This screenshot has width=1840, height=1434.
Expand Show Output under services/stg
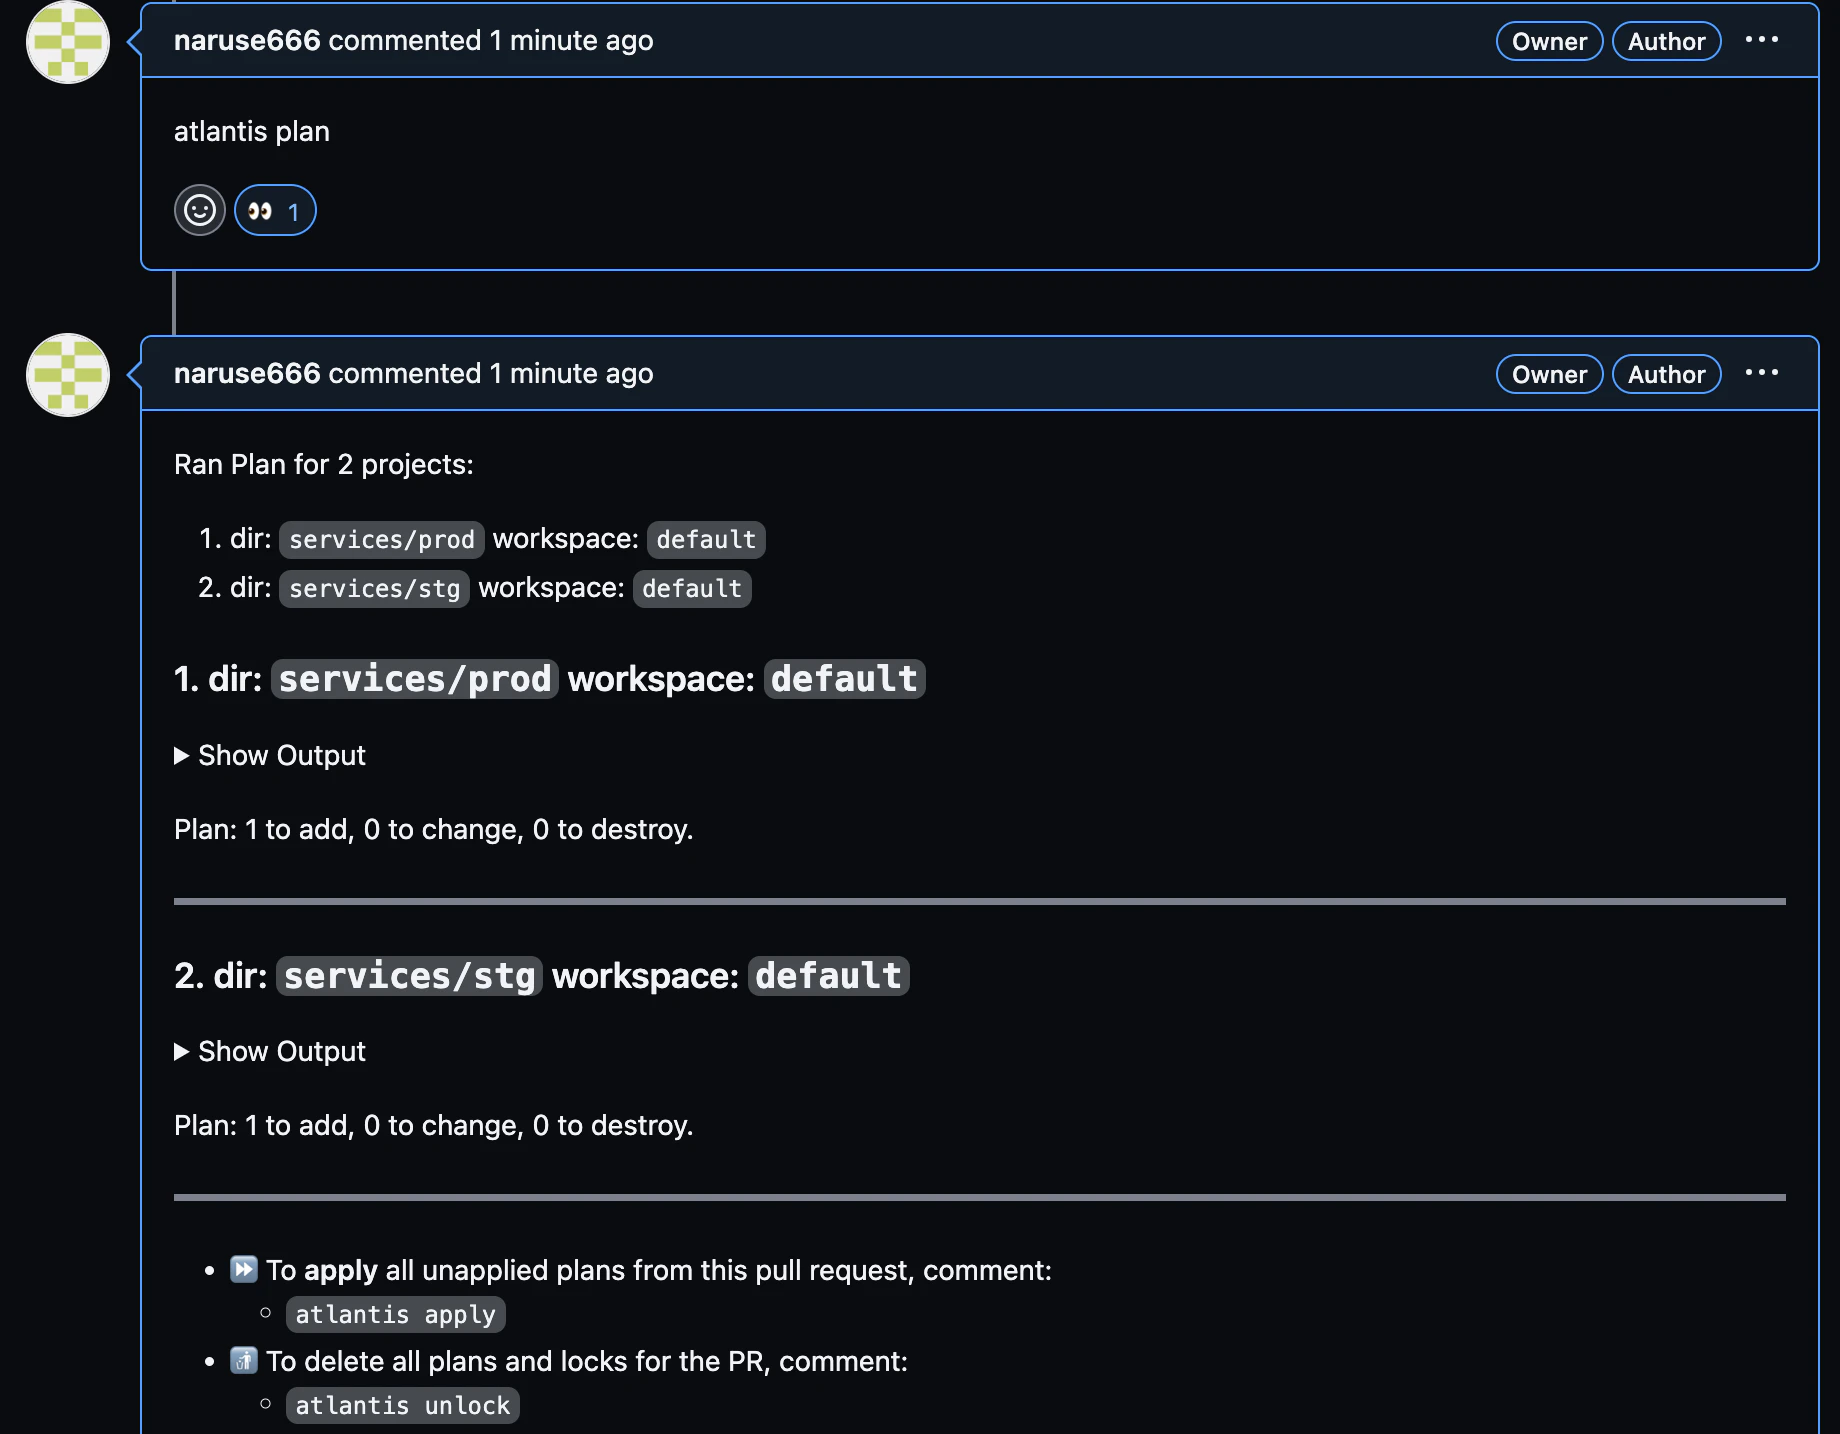[x=270, y=1051]
